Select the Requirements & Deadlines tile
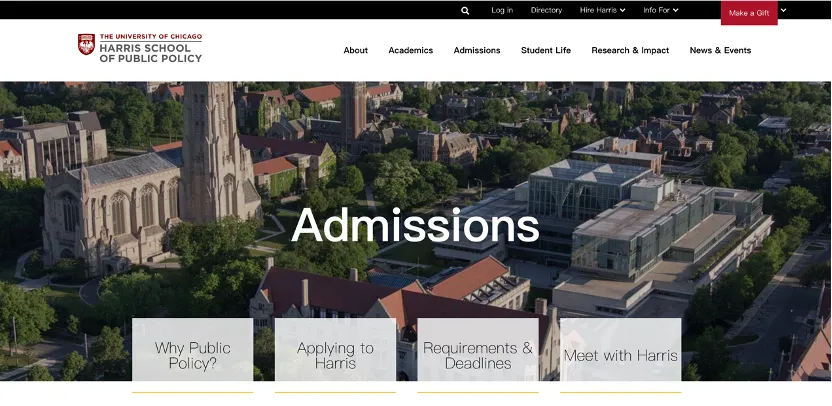 pos(478,354)
